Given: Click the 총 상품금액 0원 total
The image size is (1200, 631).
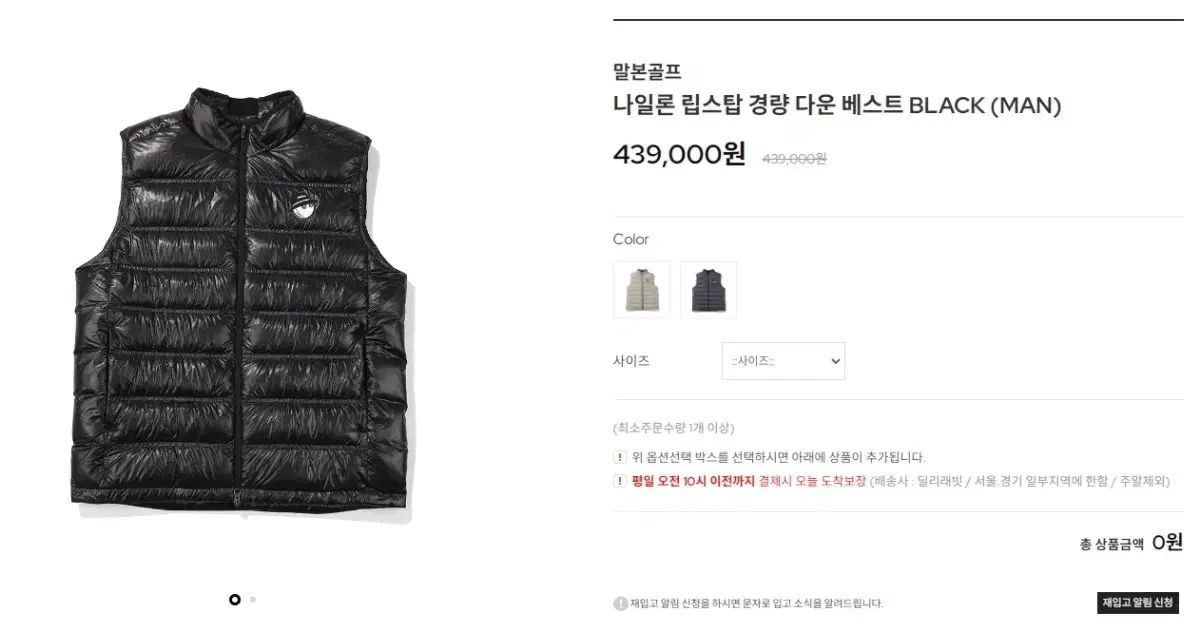Looking at the screenshot, I should (1131, 542).
